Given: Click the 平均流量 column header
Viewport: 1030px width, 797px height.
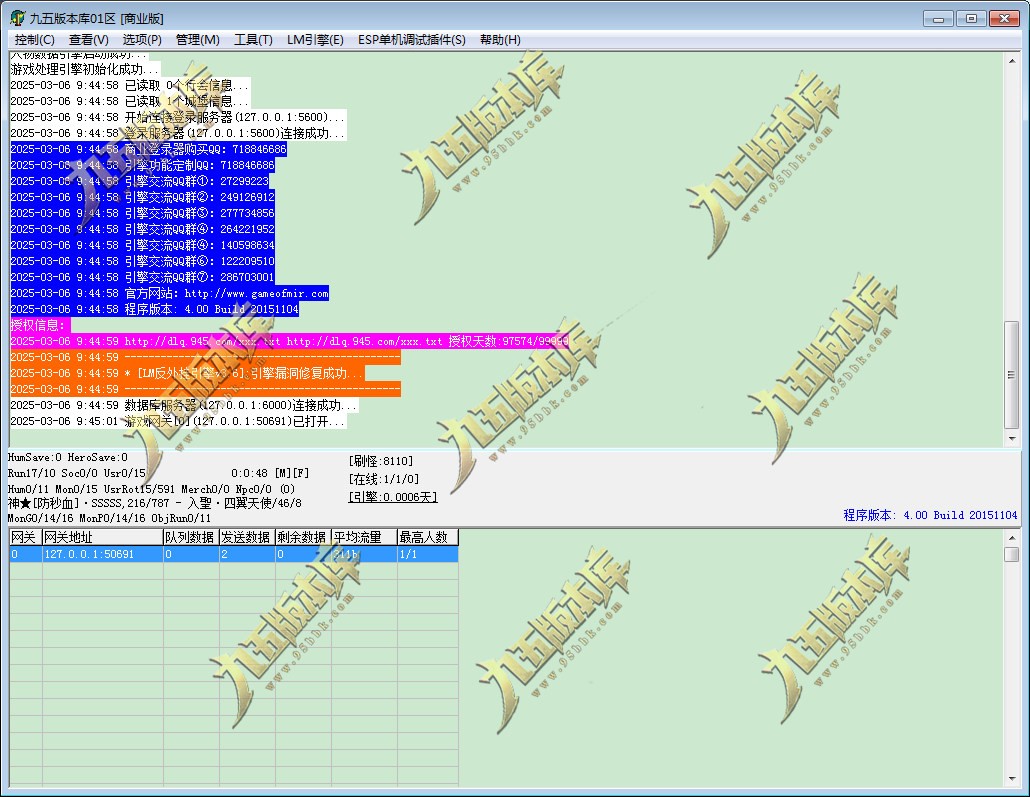Looking at the screenshot, I should click(x=364, y=537).
